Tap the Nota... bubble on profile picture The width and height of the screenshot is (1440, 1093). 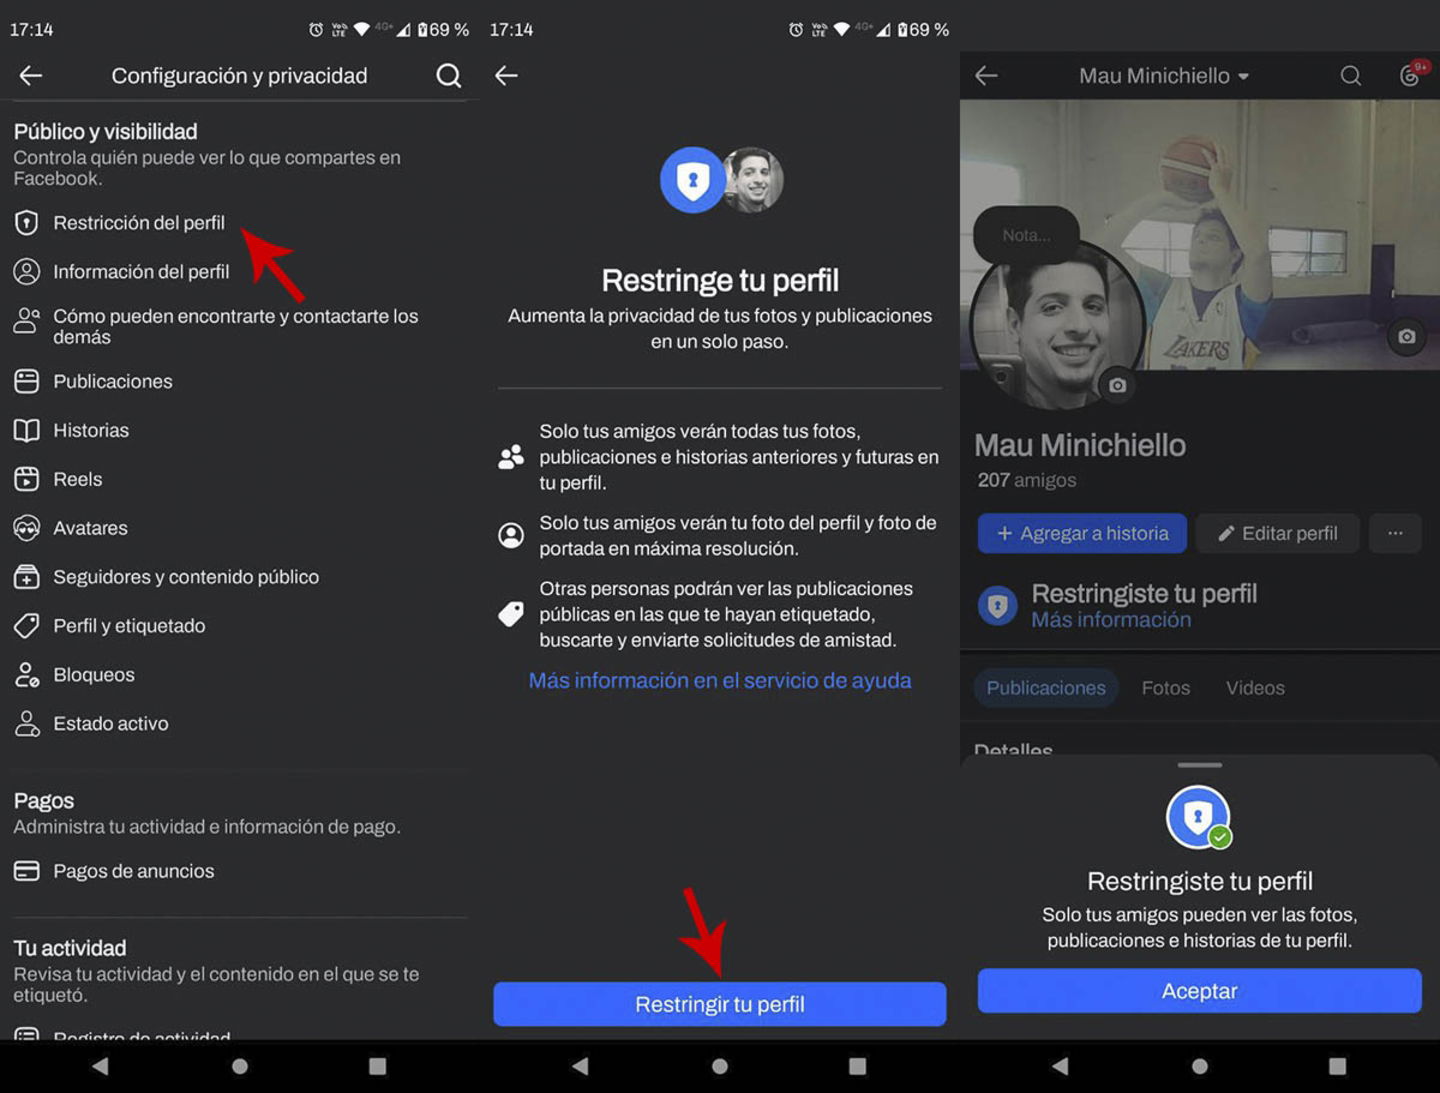point(1027,235)
